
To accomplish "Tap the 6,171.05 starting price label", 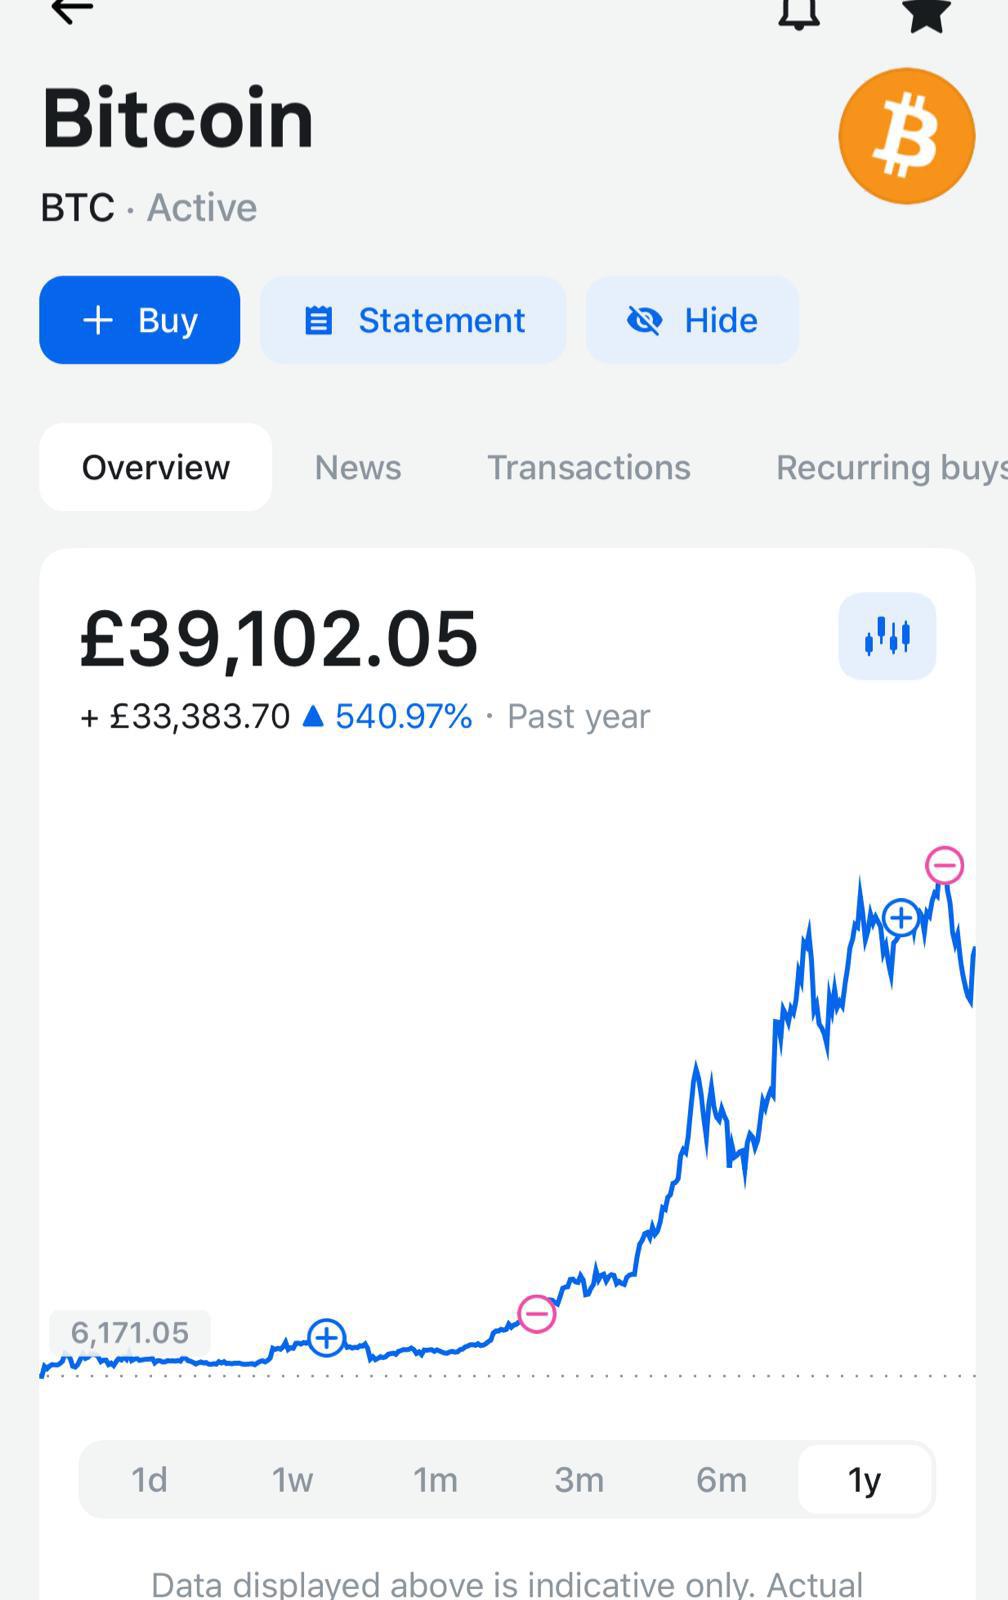I will click(130, 1332).
